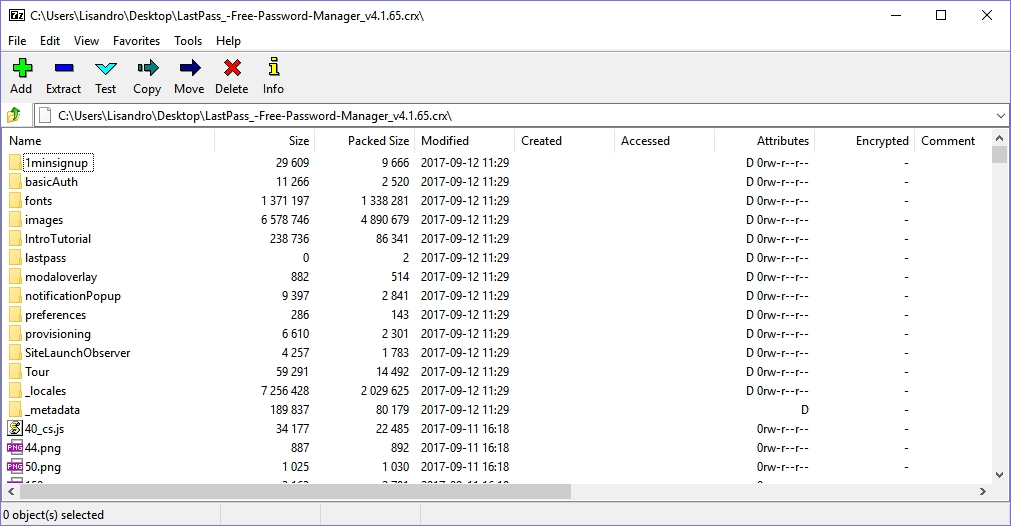Open the Edit menu

[x=50, y=41]
